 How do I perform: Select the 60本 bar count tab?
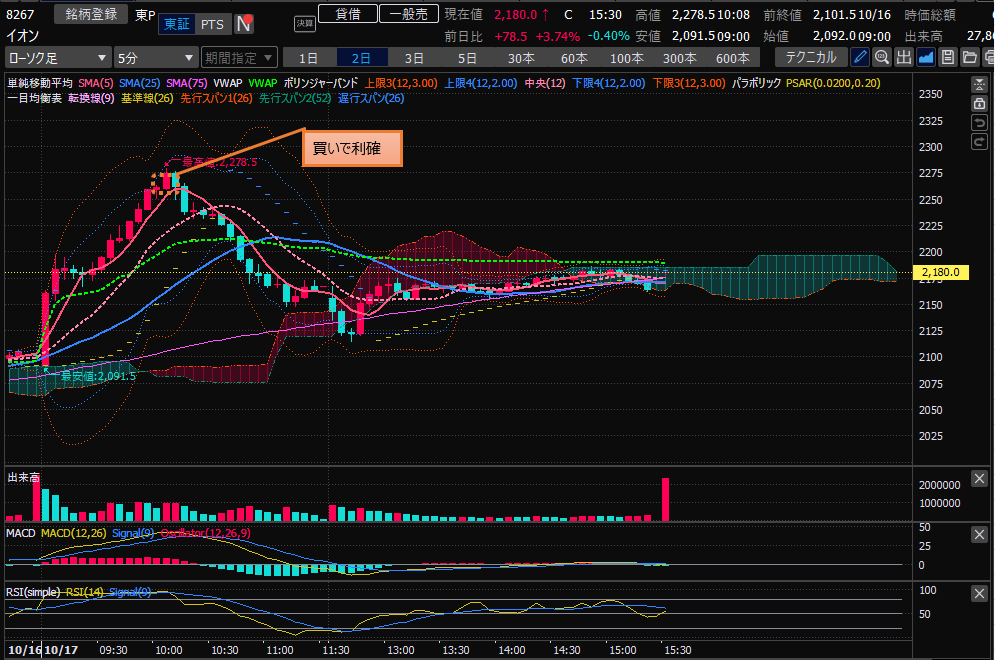coord(573,58)
